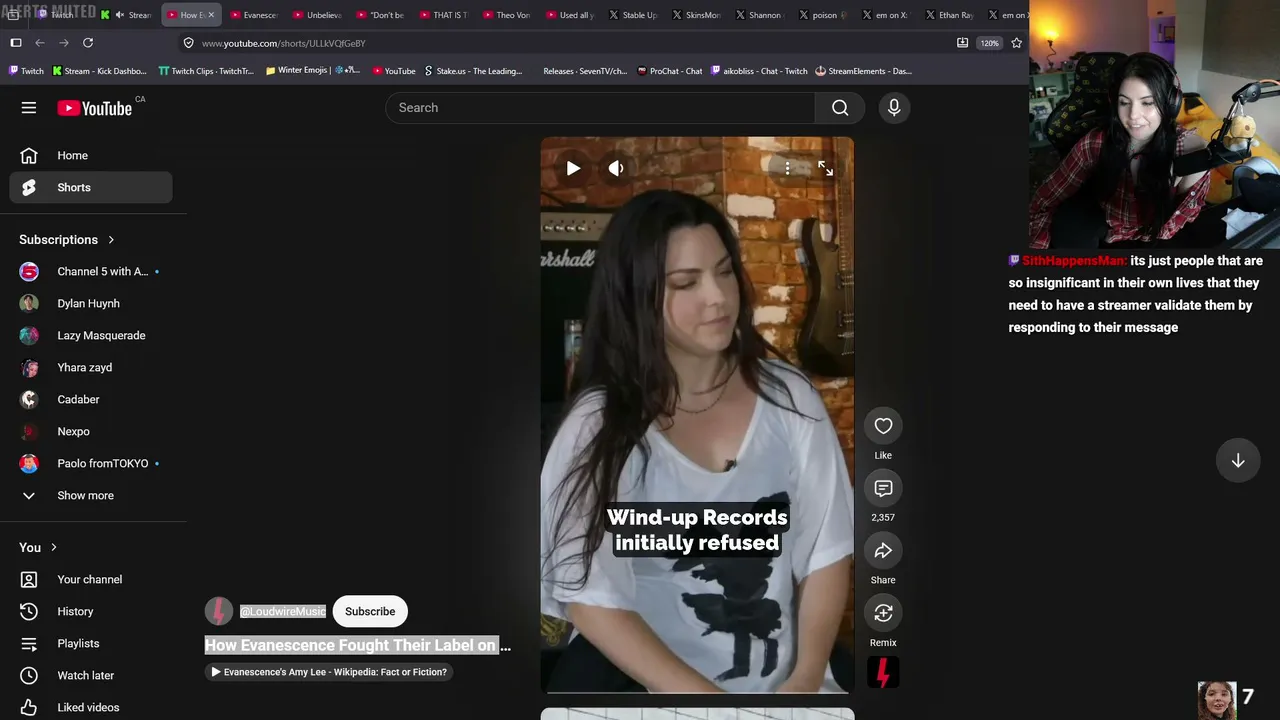Open Dylan Huynh's channel
This screenshot has width=1280, height=720.
click(x=91, y=304)
